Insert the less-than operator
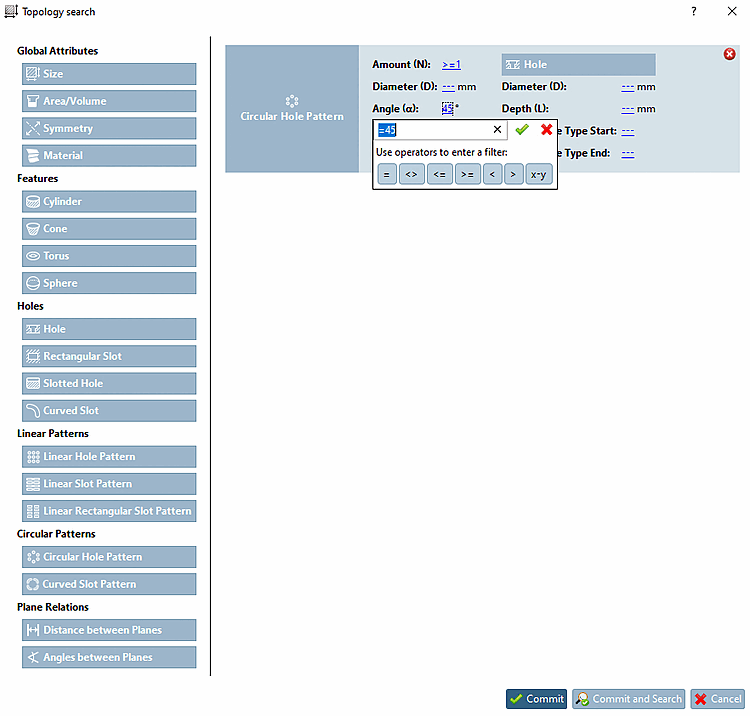The image size is (750, 716). [492, 175]
